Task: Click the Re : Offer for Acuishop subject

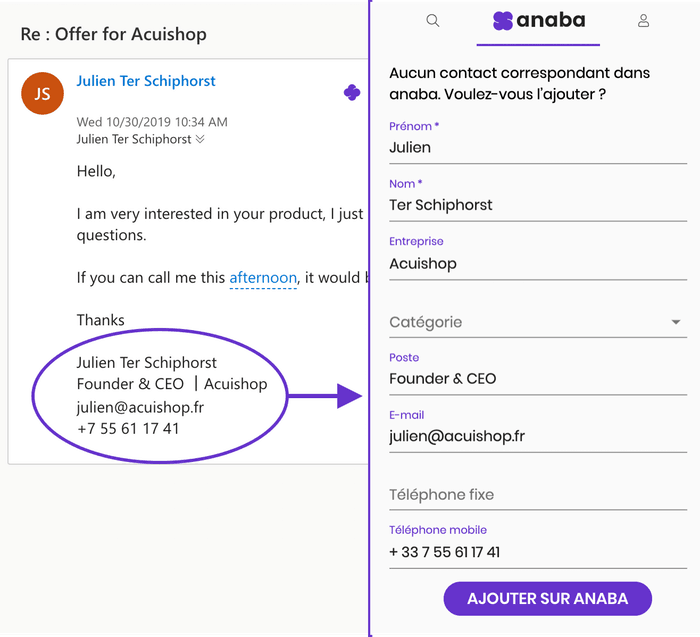Action: [x=113, y=34]
